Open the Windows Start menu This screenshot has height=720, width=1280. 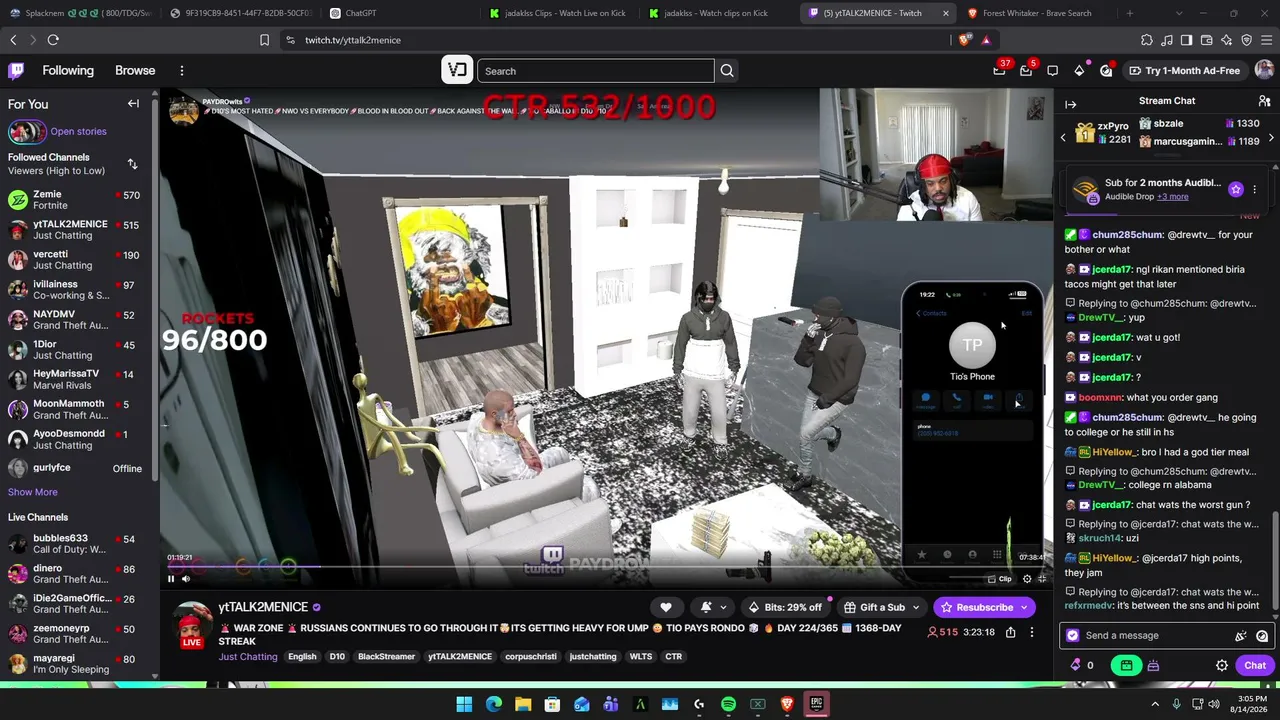tap(464, 704)
